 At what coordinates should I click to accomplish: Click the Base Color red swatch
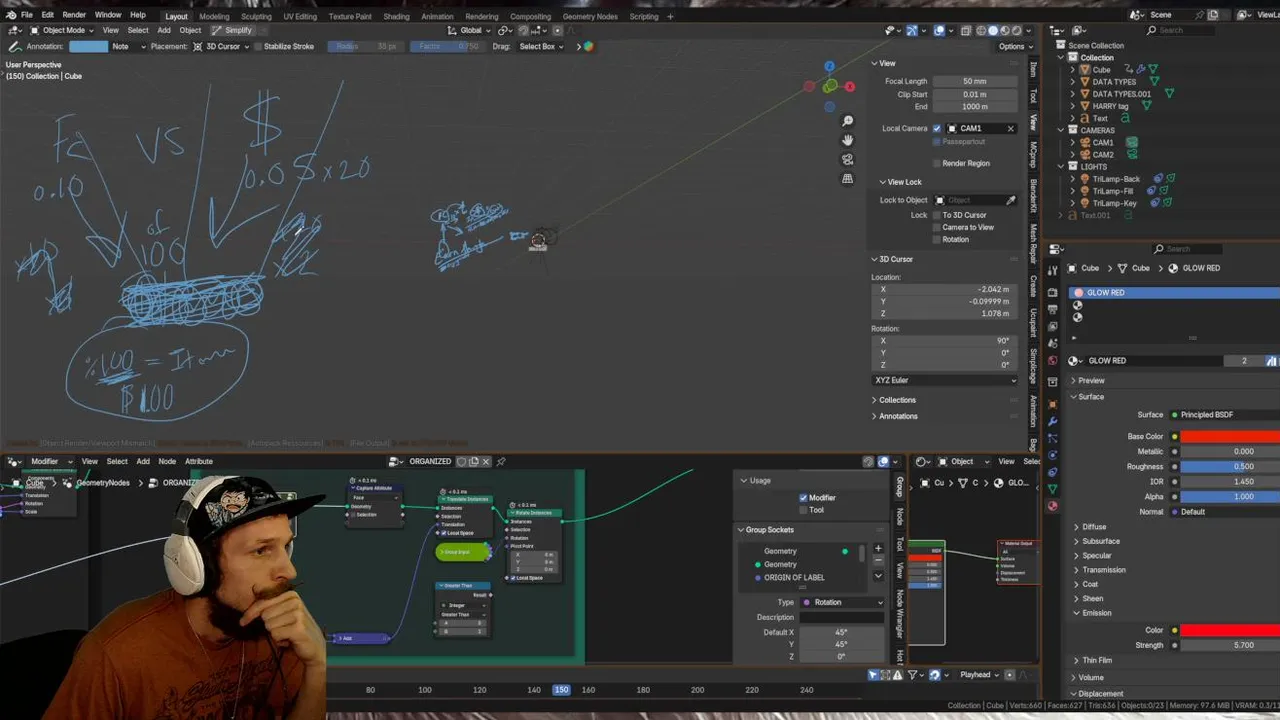click(1230, 436)
